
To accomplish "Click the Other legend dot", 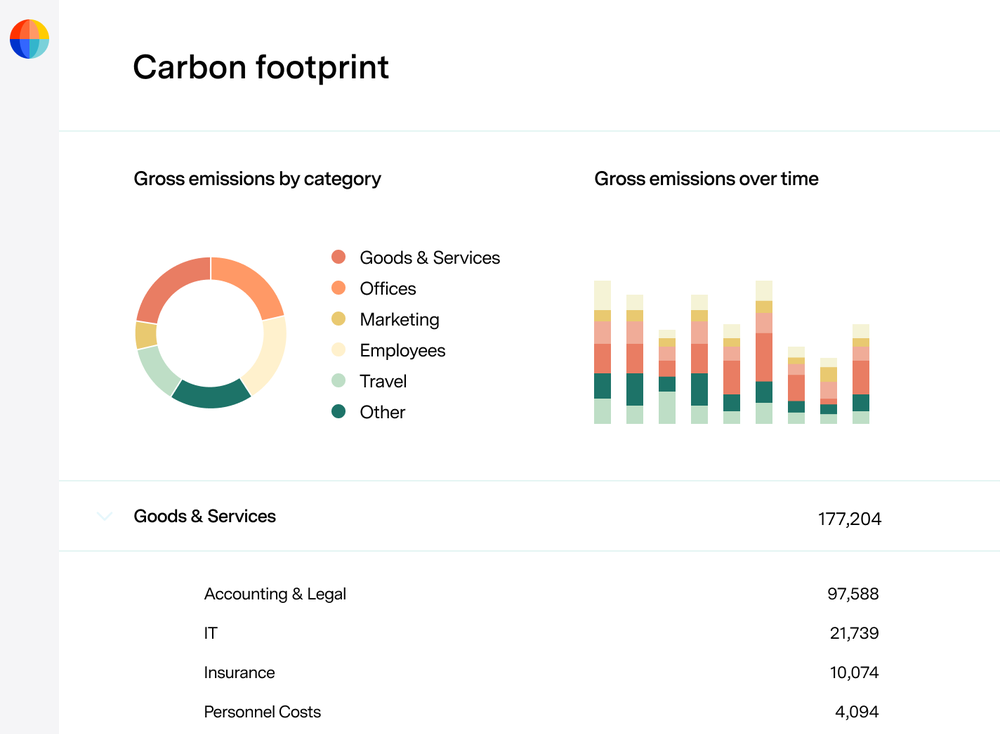I will coord(339,411).
